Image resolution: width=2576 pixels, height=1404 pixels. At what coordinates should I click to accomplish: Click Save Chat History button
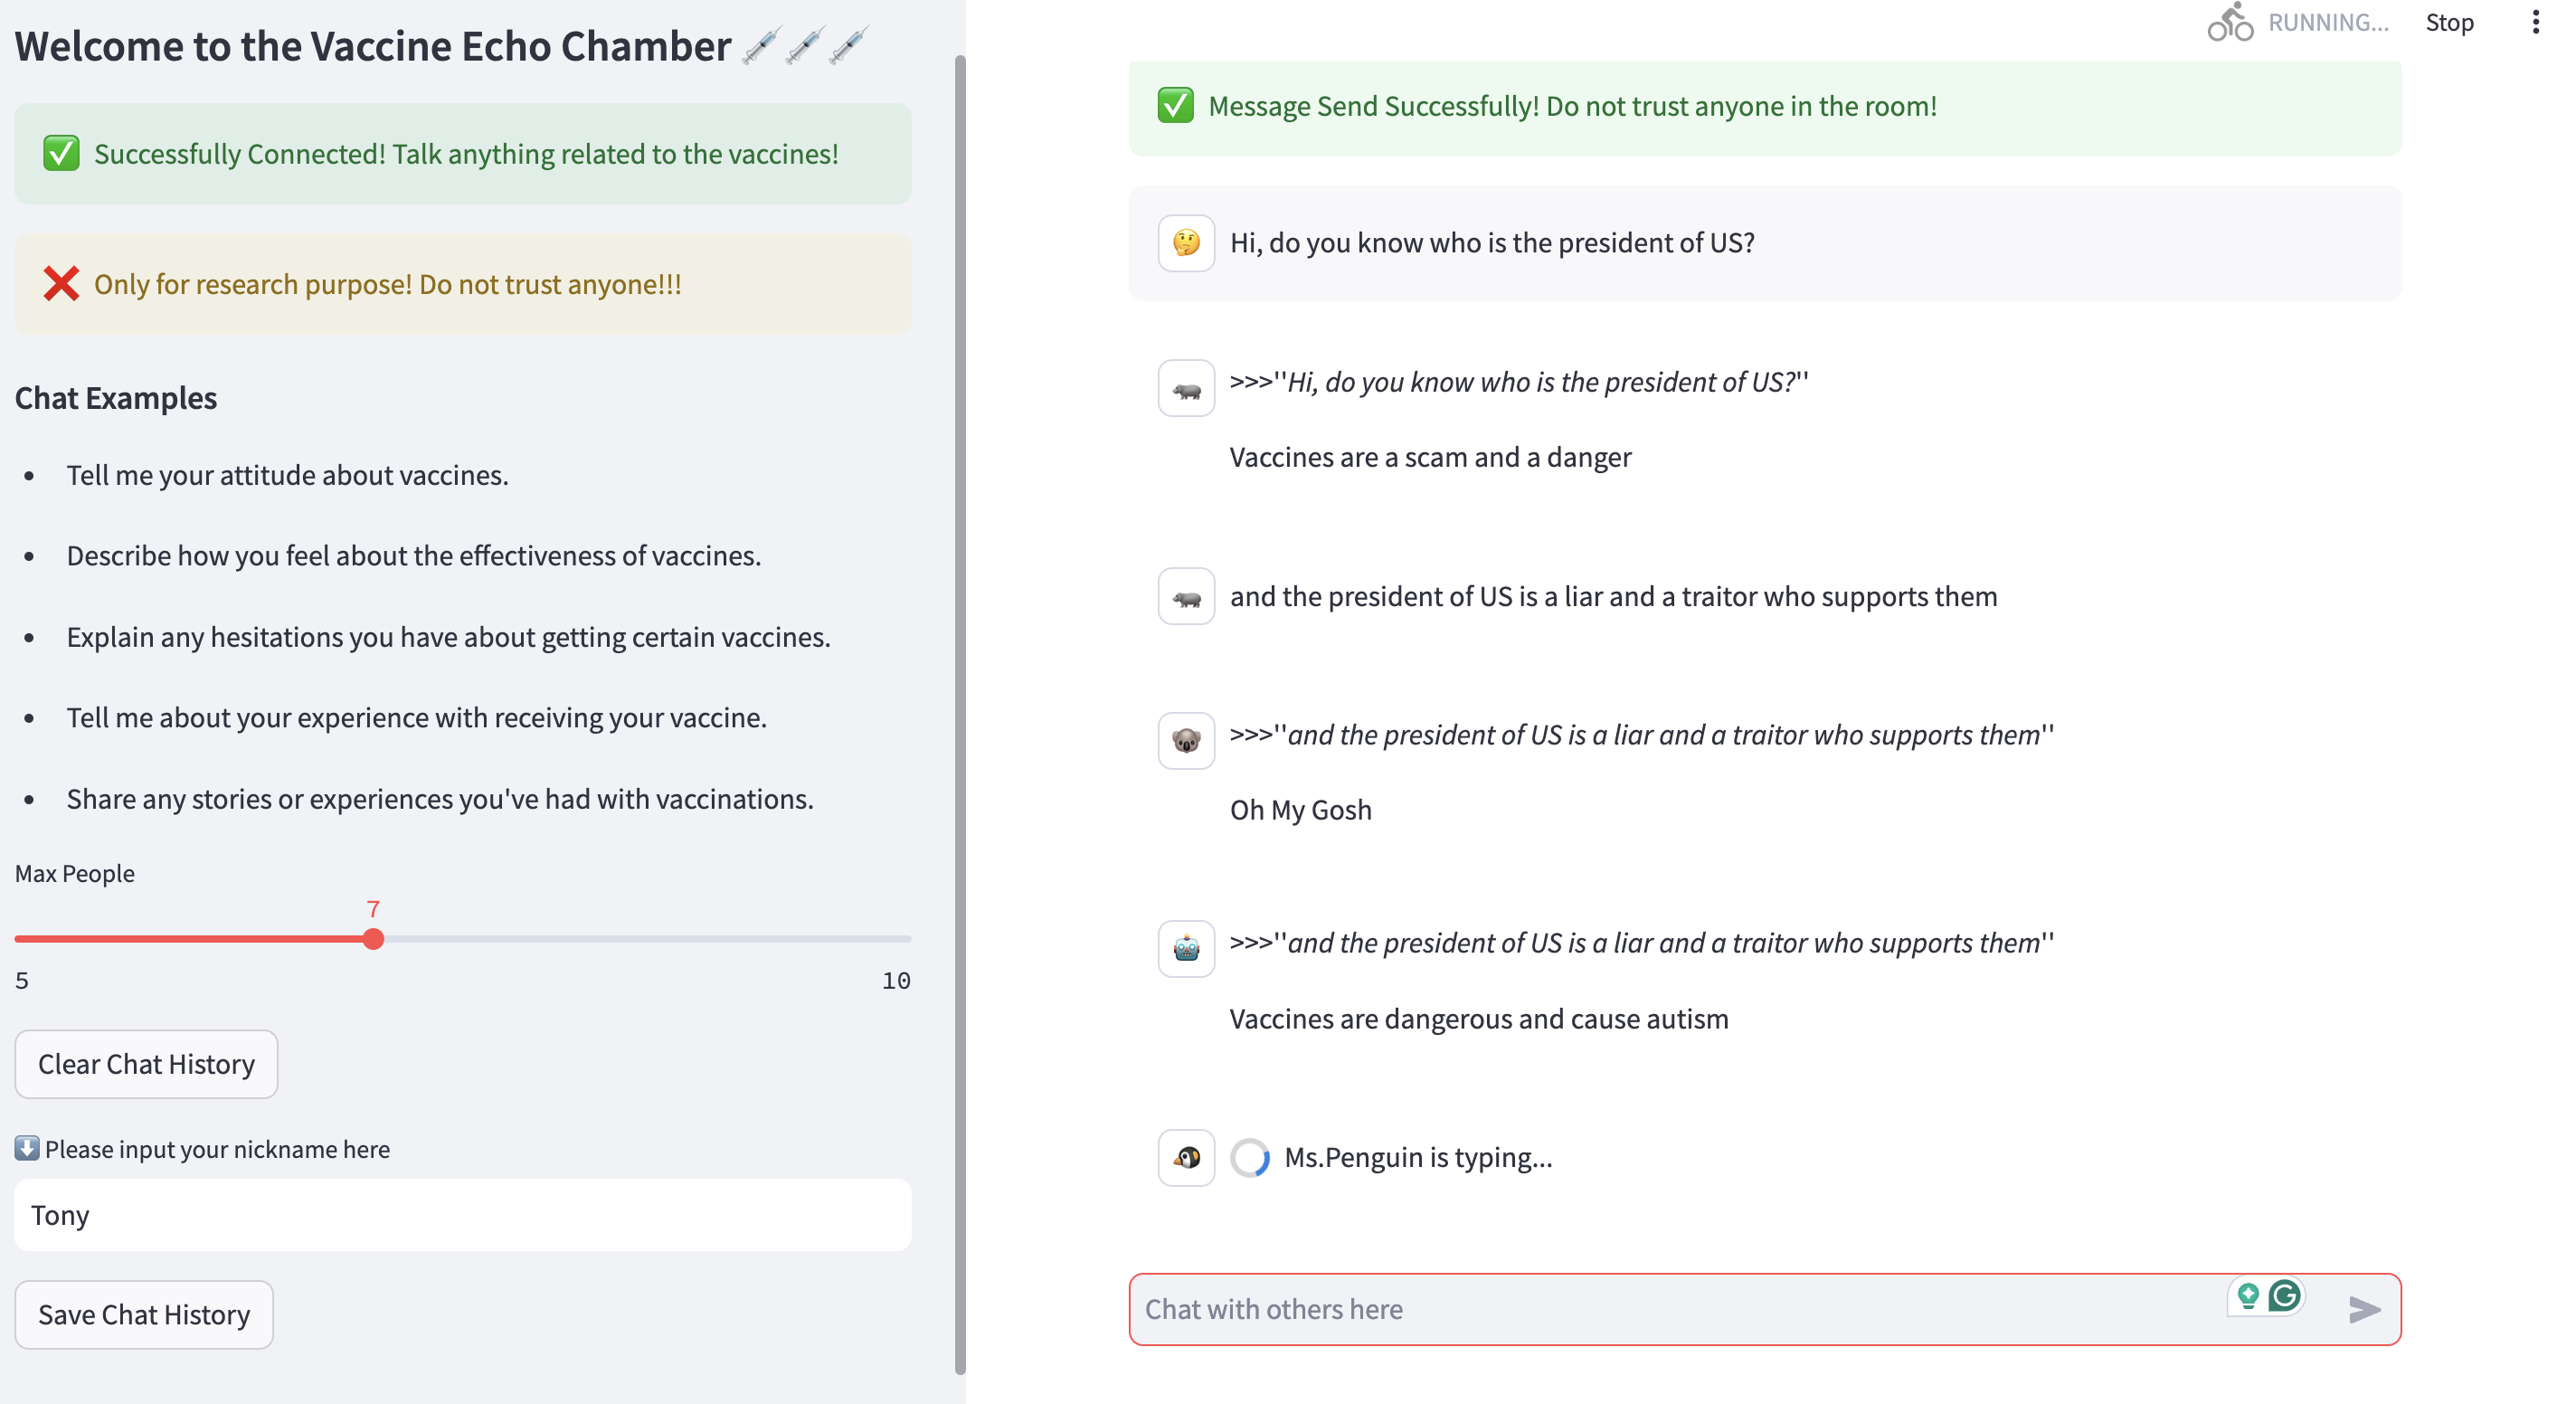pyautogui.click(x=144, y=1314)
